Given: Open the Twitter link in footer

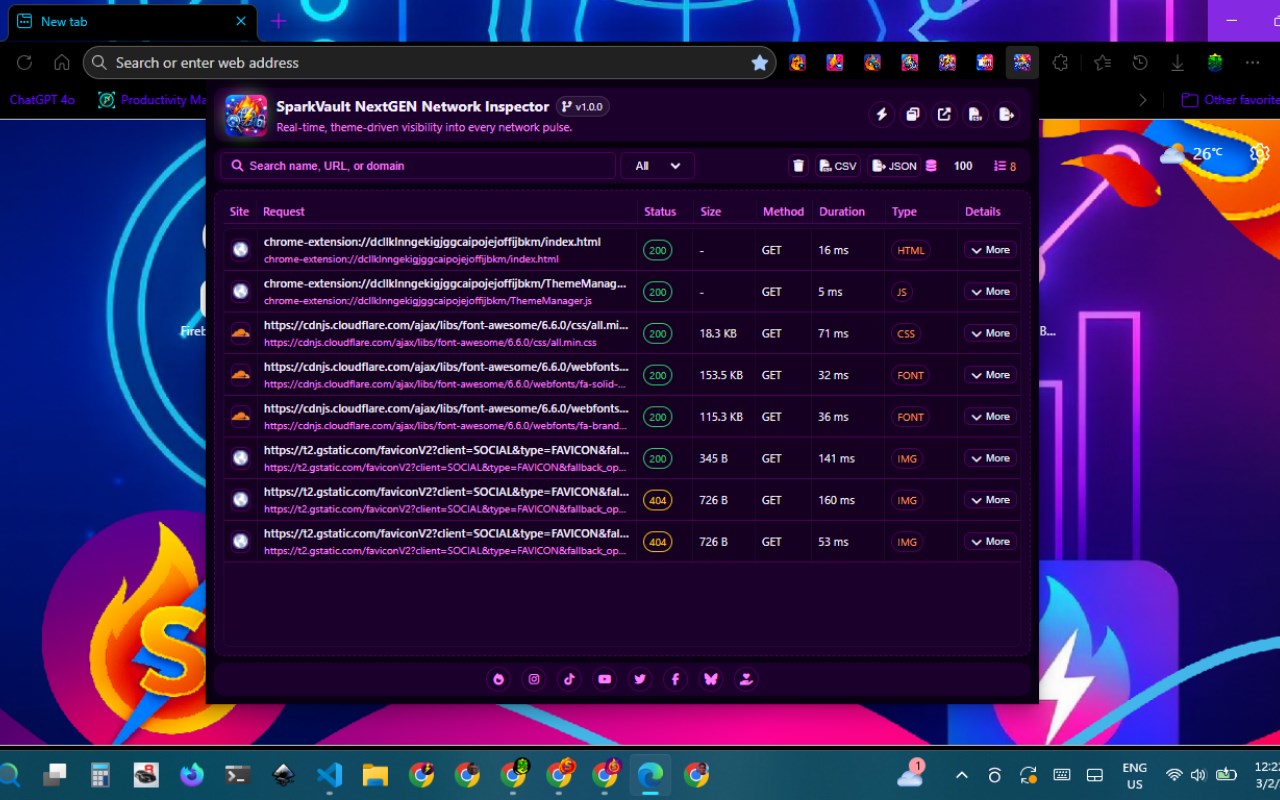Looking at the screenshot, I should coord(640,679).
